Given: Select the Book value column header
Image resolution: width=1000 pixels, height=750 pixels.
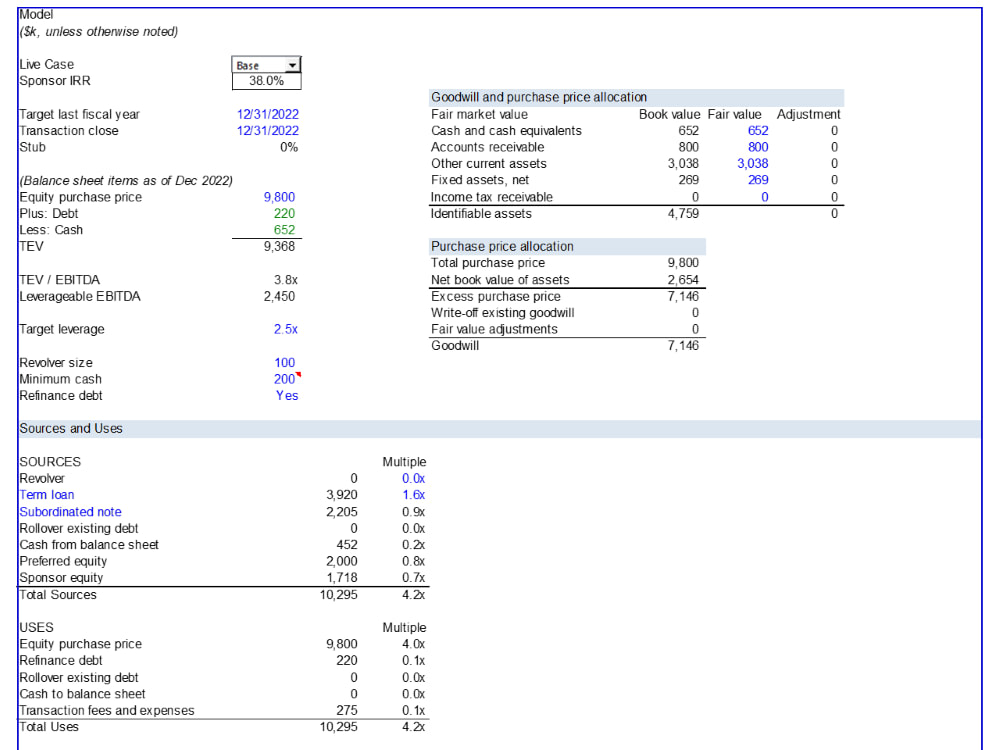Looking at the screenshot, I should point(670,115).
